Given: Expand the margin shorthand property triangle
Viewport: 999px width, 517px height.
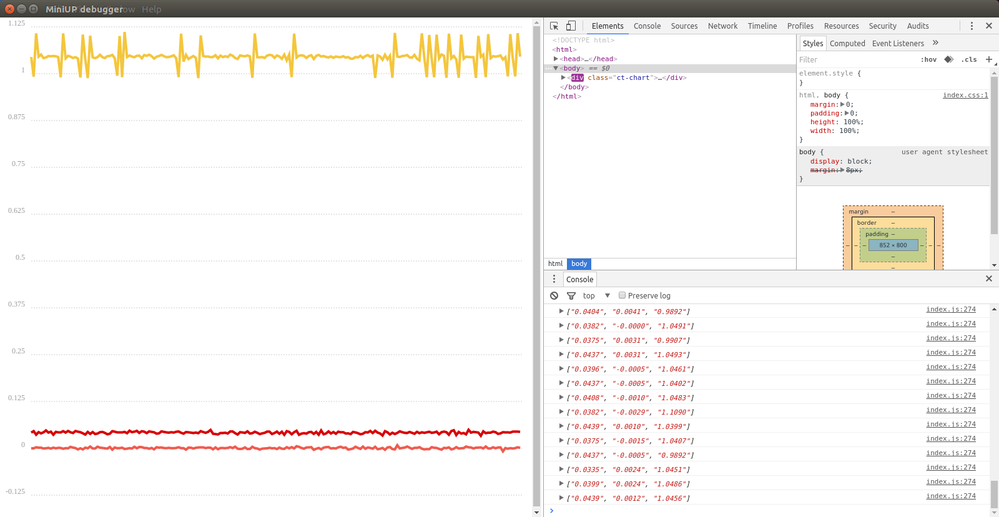Looking at the screenshot, I should [842, 104].
